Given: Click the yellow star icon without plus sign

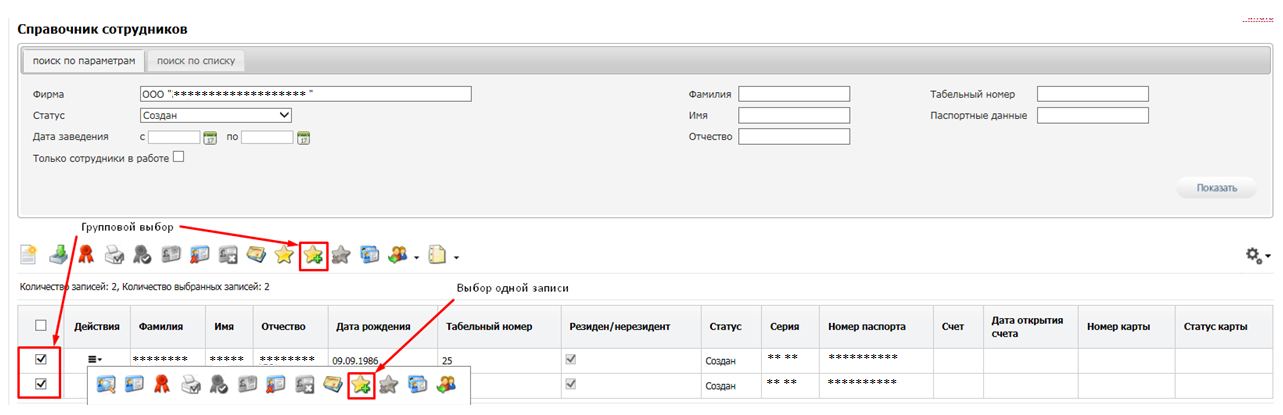Looking at the screenshot, I should click(284, 254).
